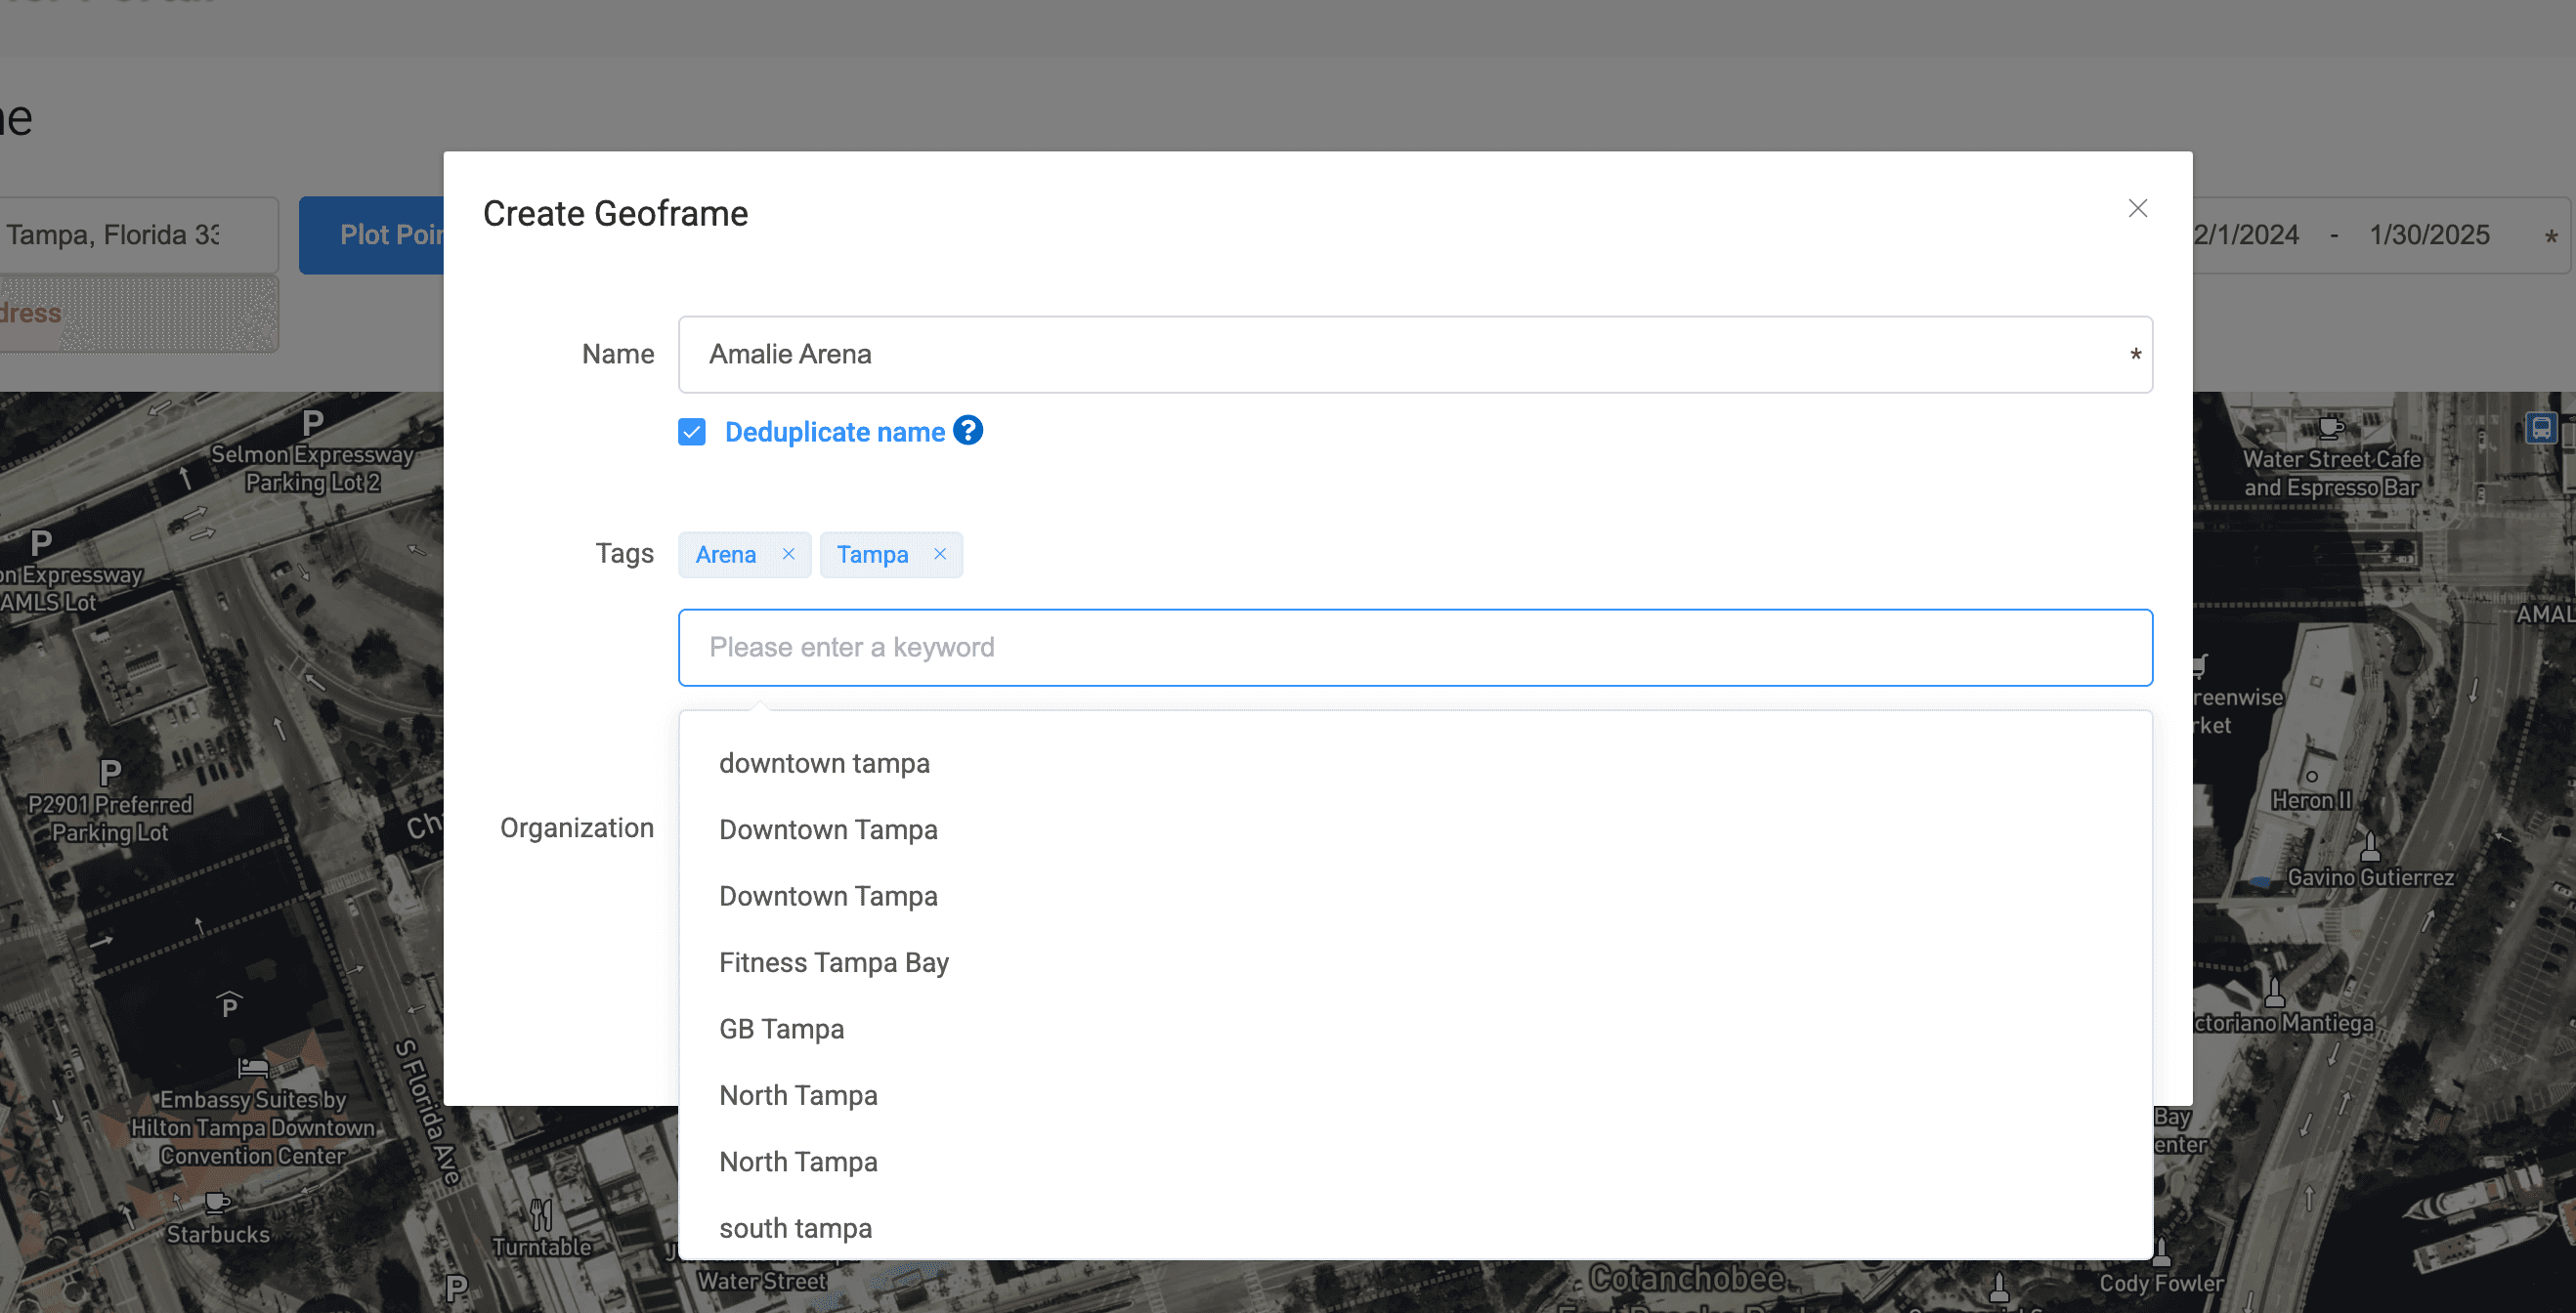Click the Starbucks cafe marker on map
The height and width of the screenshot is (1313, 2576).
(x=216, y=1202)
